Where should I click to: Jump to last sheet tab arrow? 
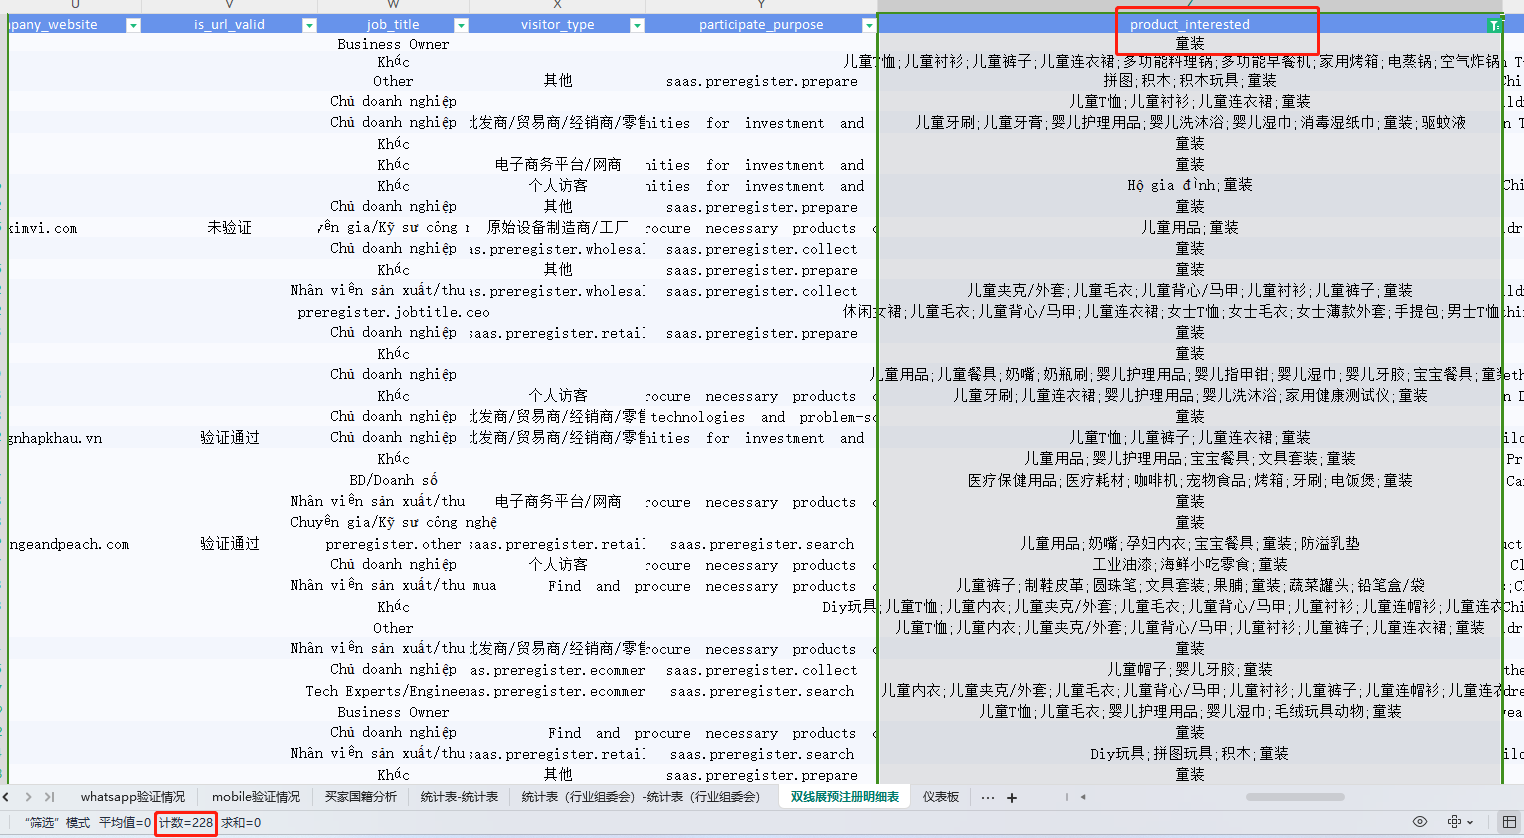click(x=49, y=797)
